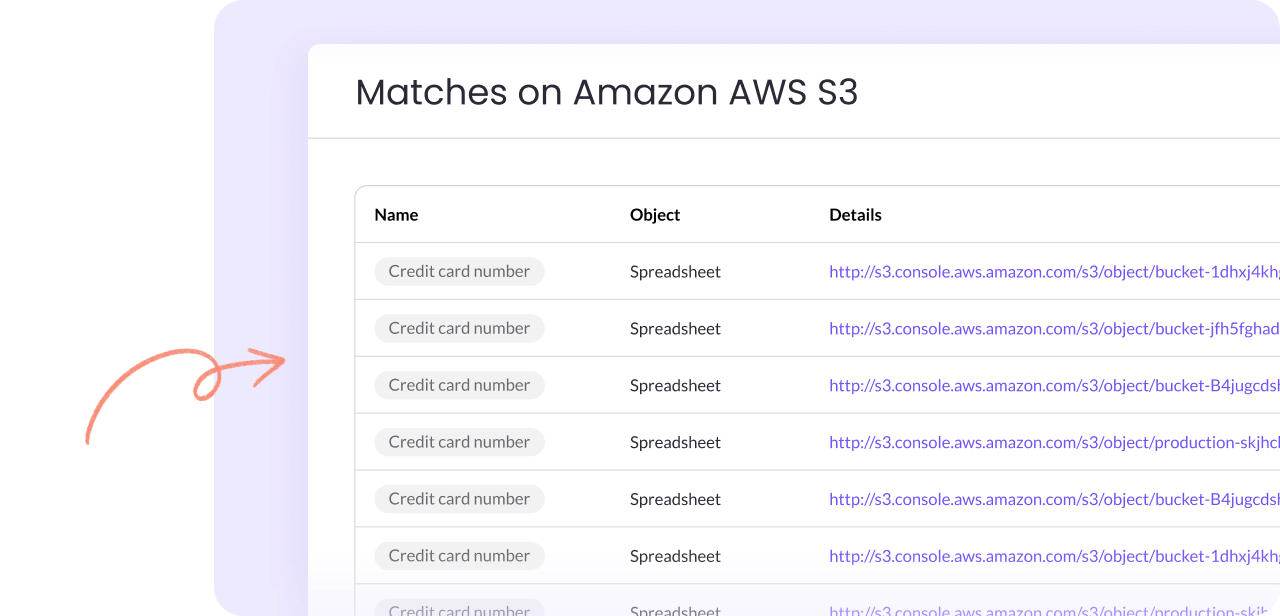Select the Object column header

tap(655, 215)
